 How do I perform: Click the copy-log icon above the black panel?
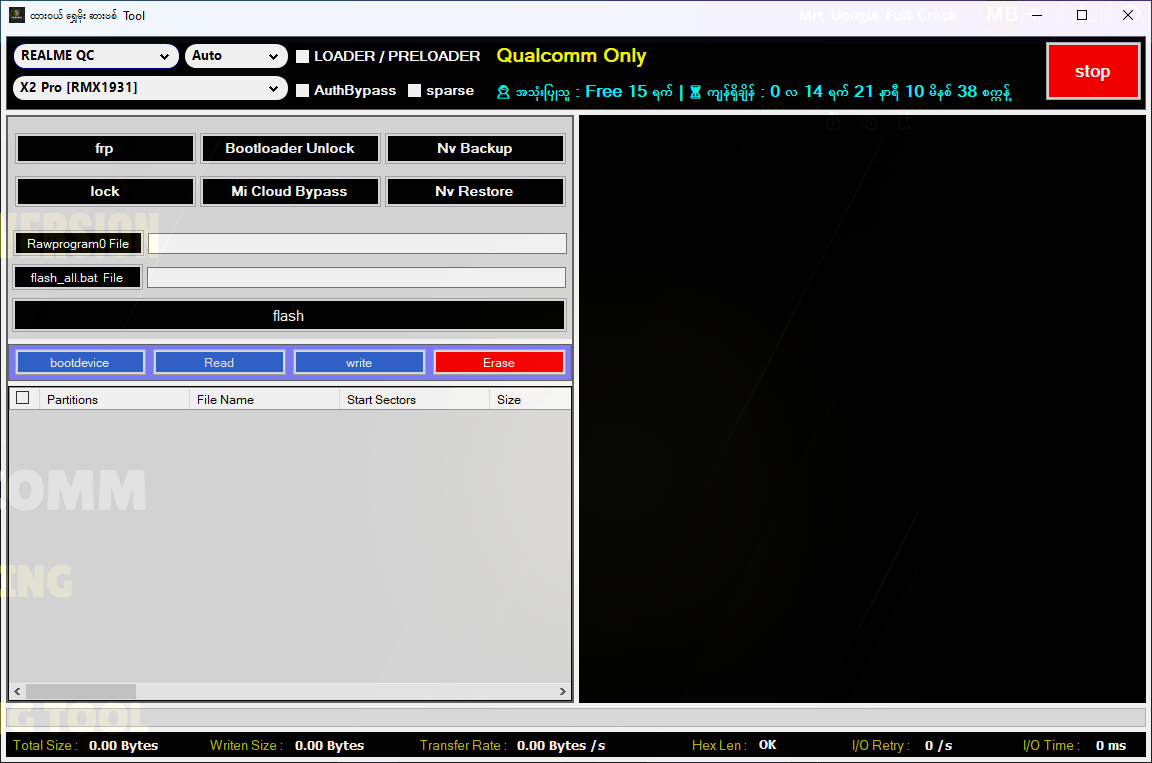pyautogui.click(x=870, y=123)
